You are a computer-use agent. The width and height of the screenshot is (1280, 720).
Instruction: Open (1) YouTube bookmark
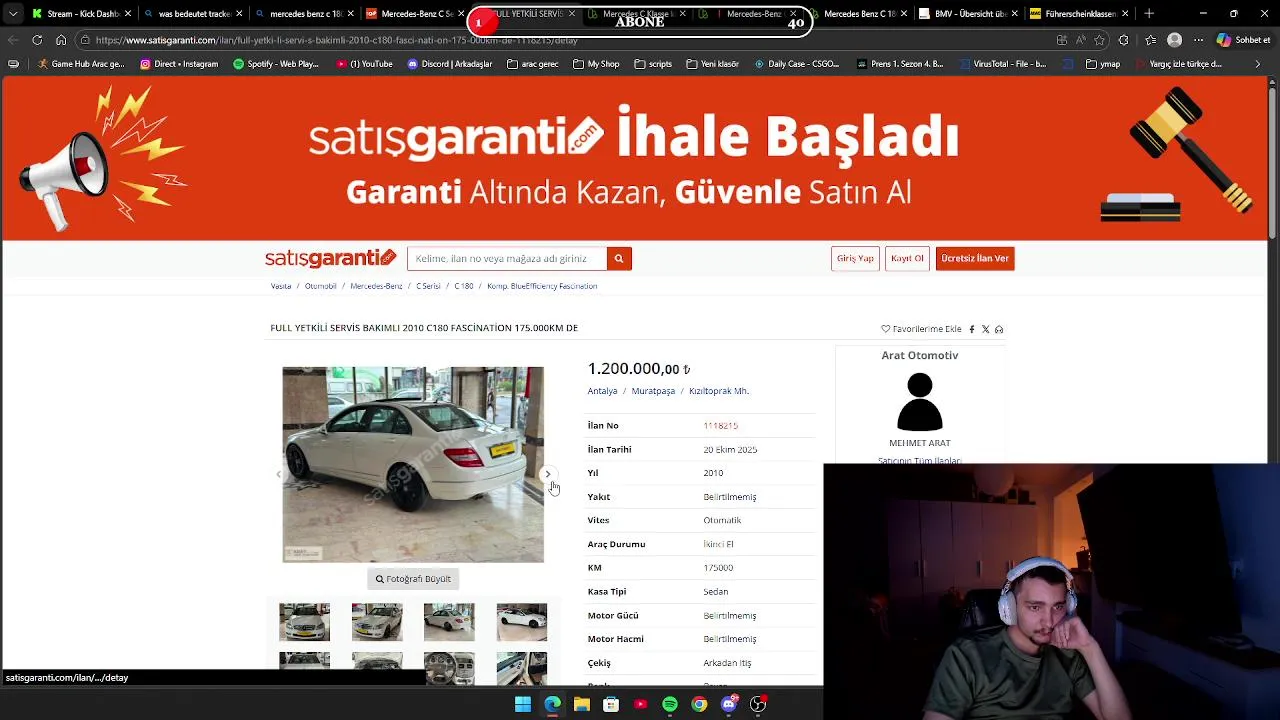365,64
